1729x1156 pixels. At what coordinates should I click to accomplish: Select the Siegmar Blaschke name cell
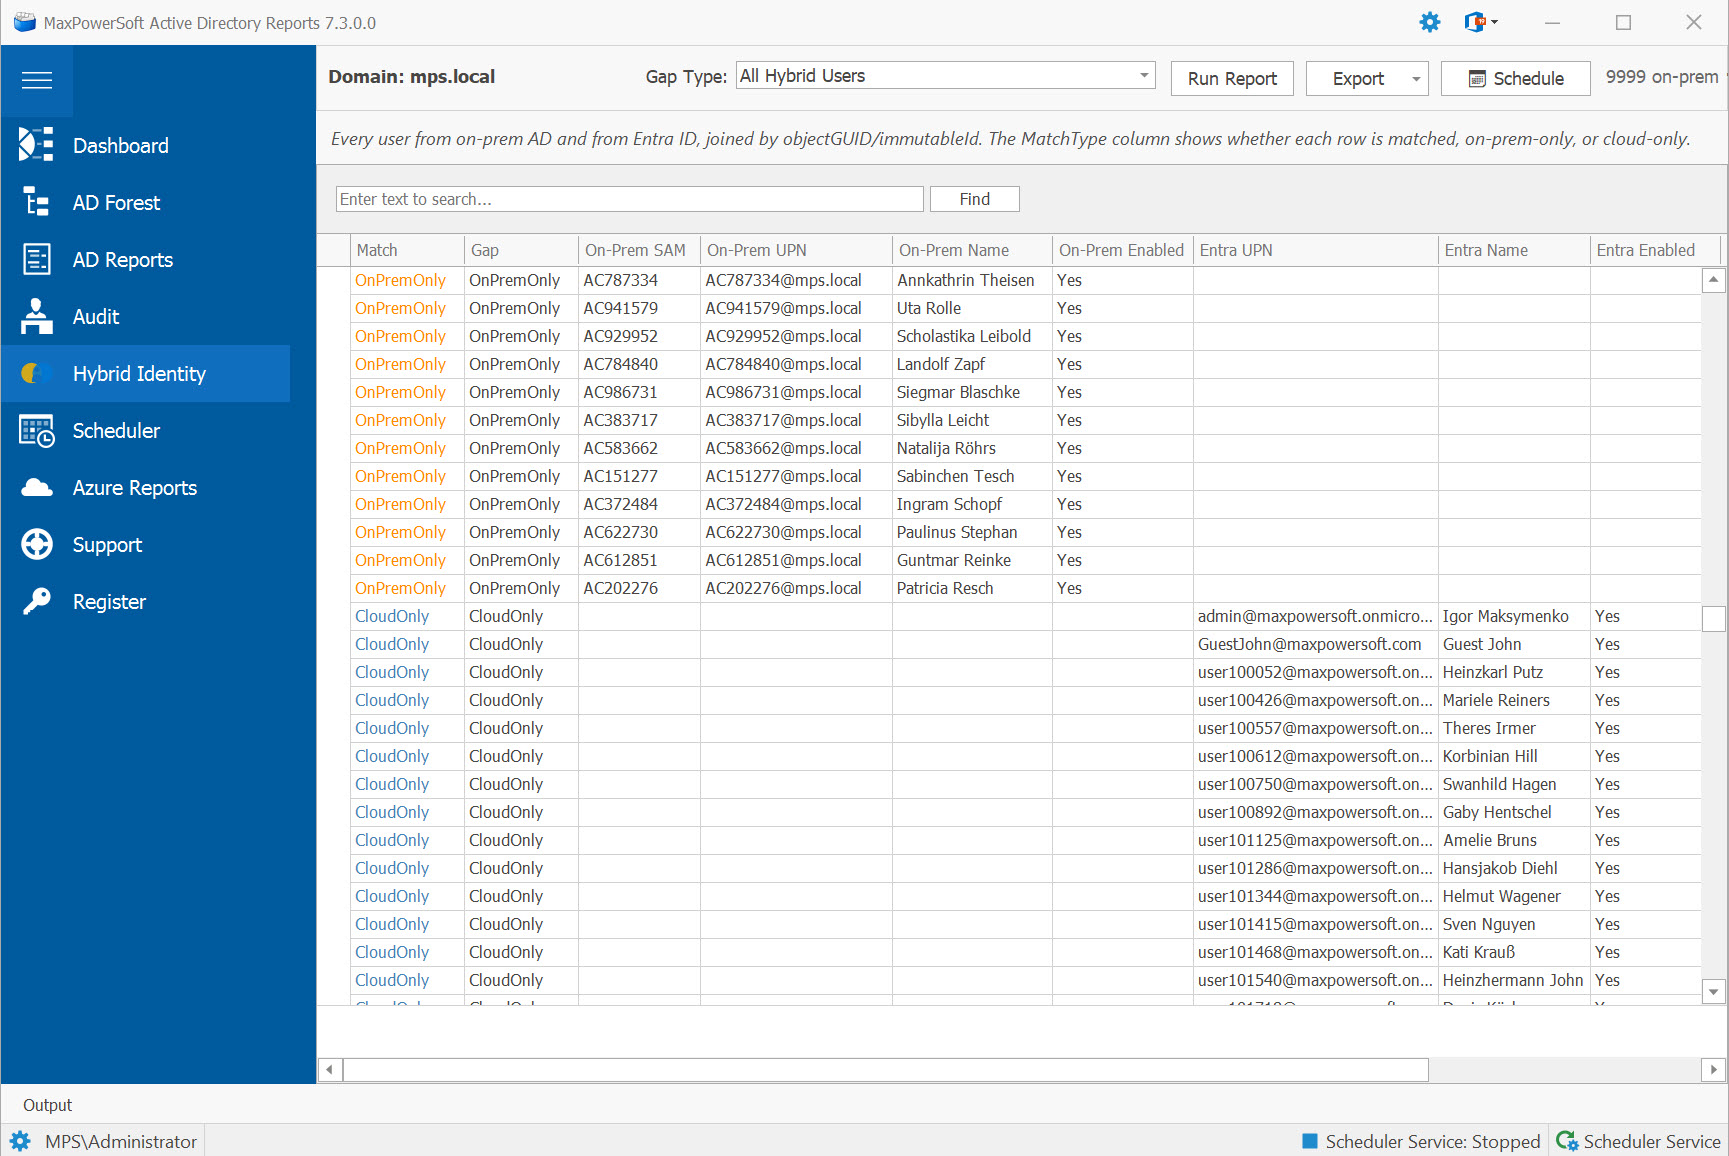coord(972,392)
